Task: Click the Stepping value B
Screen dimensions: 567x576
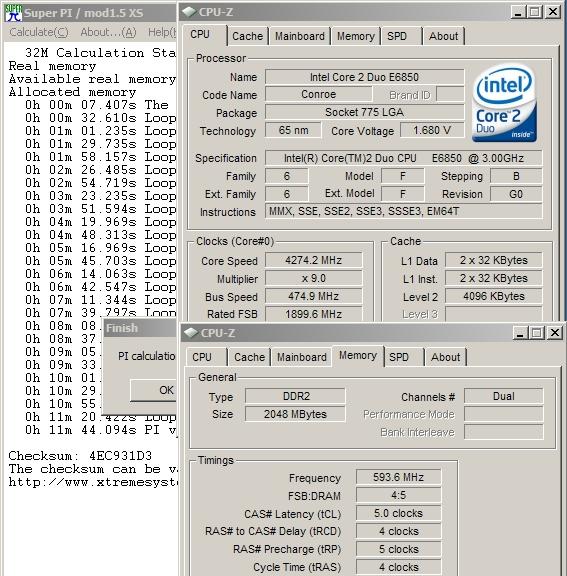Action: click(x=516, y=176)
